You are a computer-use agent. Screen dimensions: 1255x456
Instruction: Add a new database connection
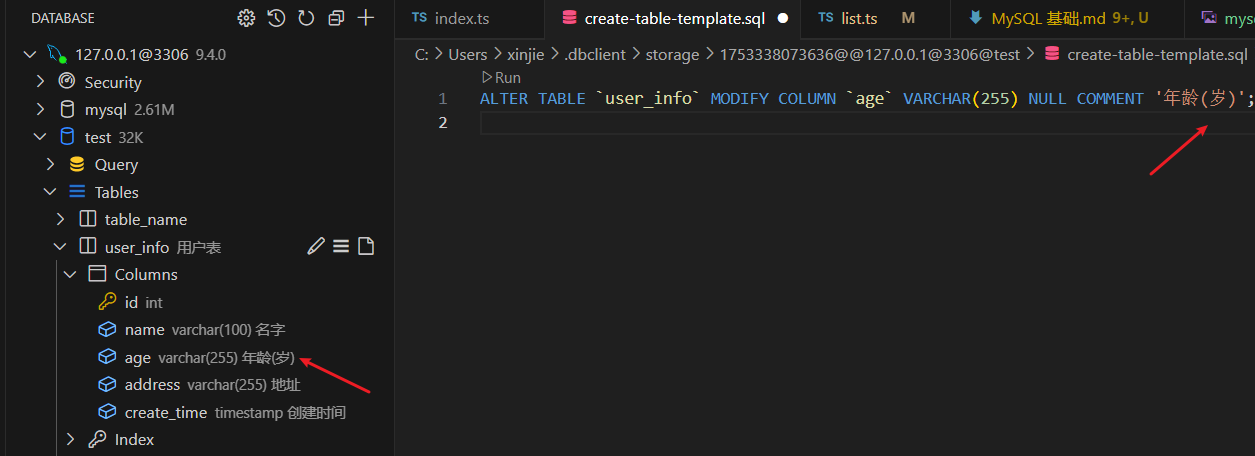point(366,18)
